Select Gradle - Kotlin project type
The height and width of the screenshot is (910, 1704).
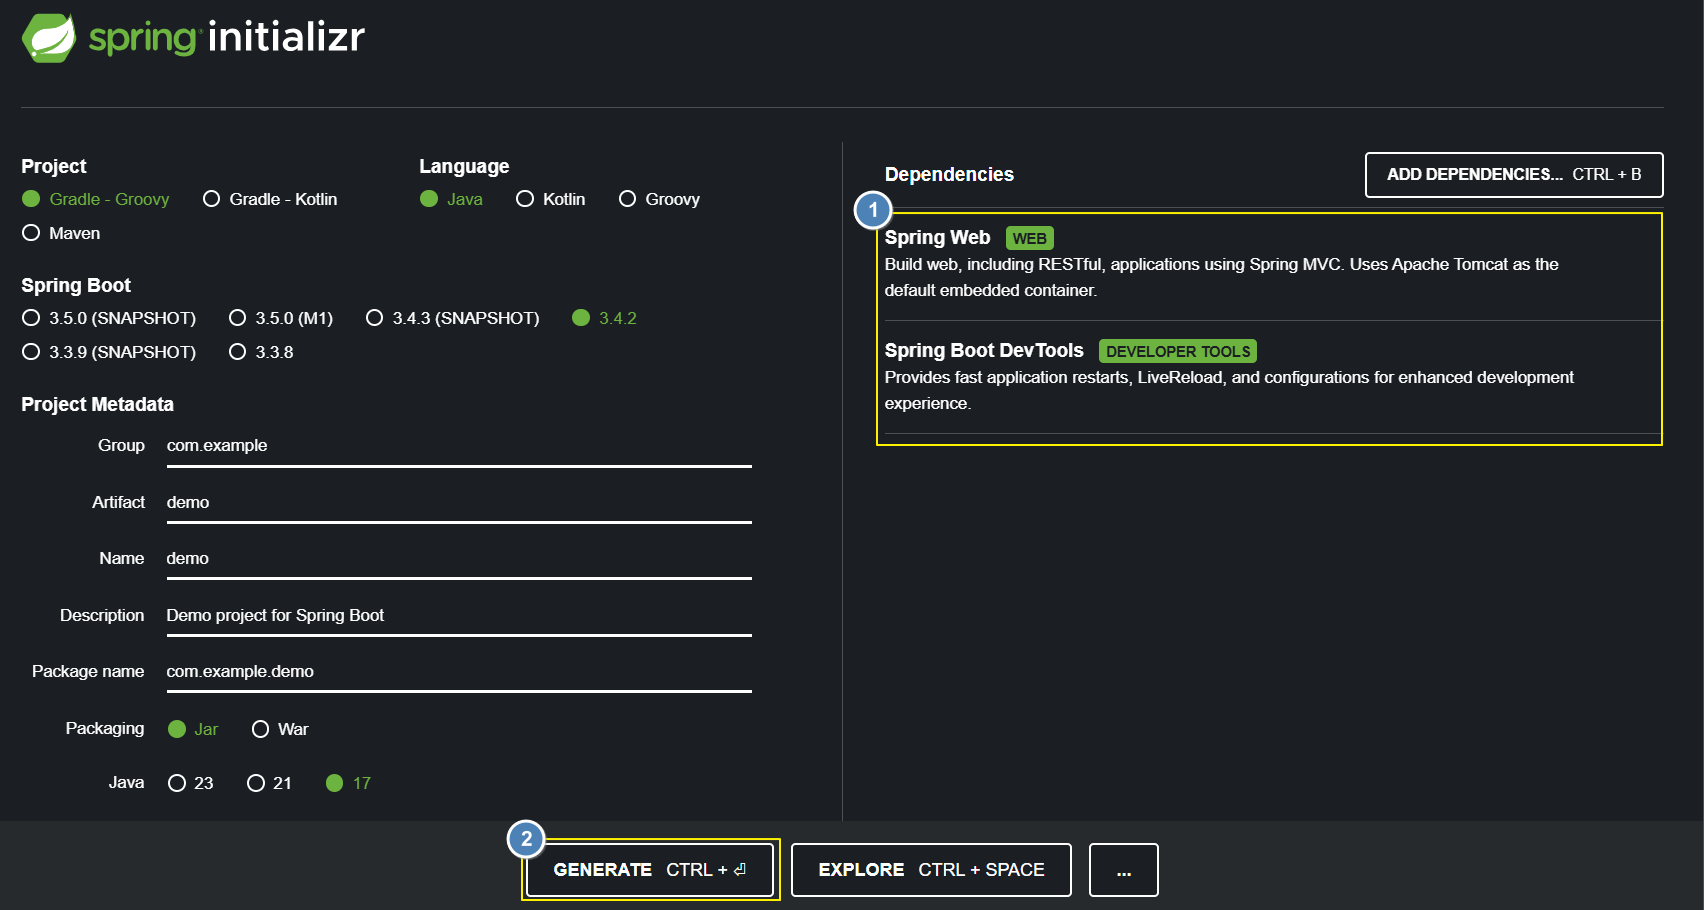270,199
